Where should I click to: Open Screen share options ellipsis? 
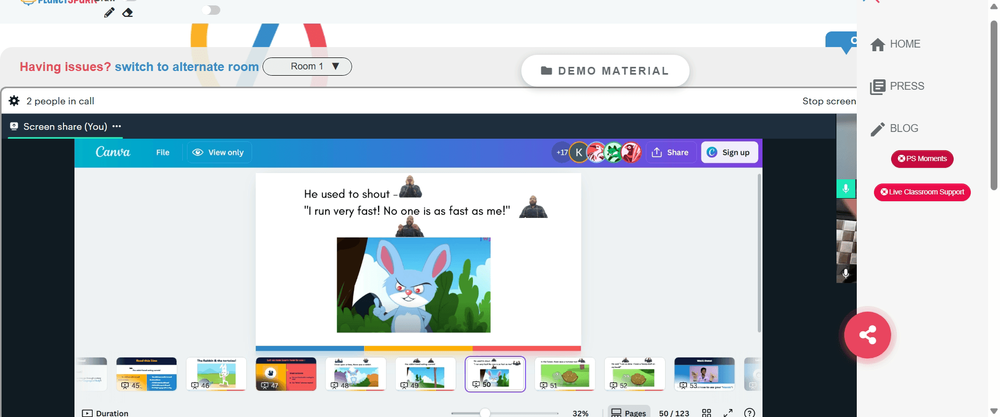pyautogui.click(x=117, y=126)
